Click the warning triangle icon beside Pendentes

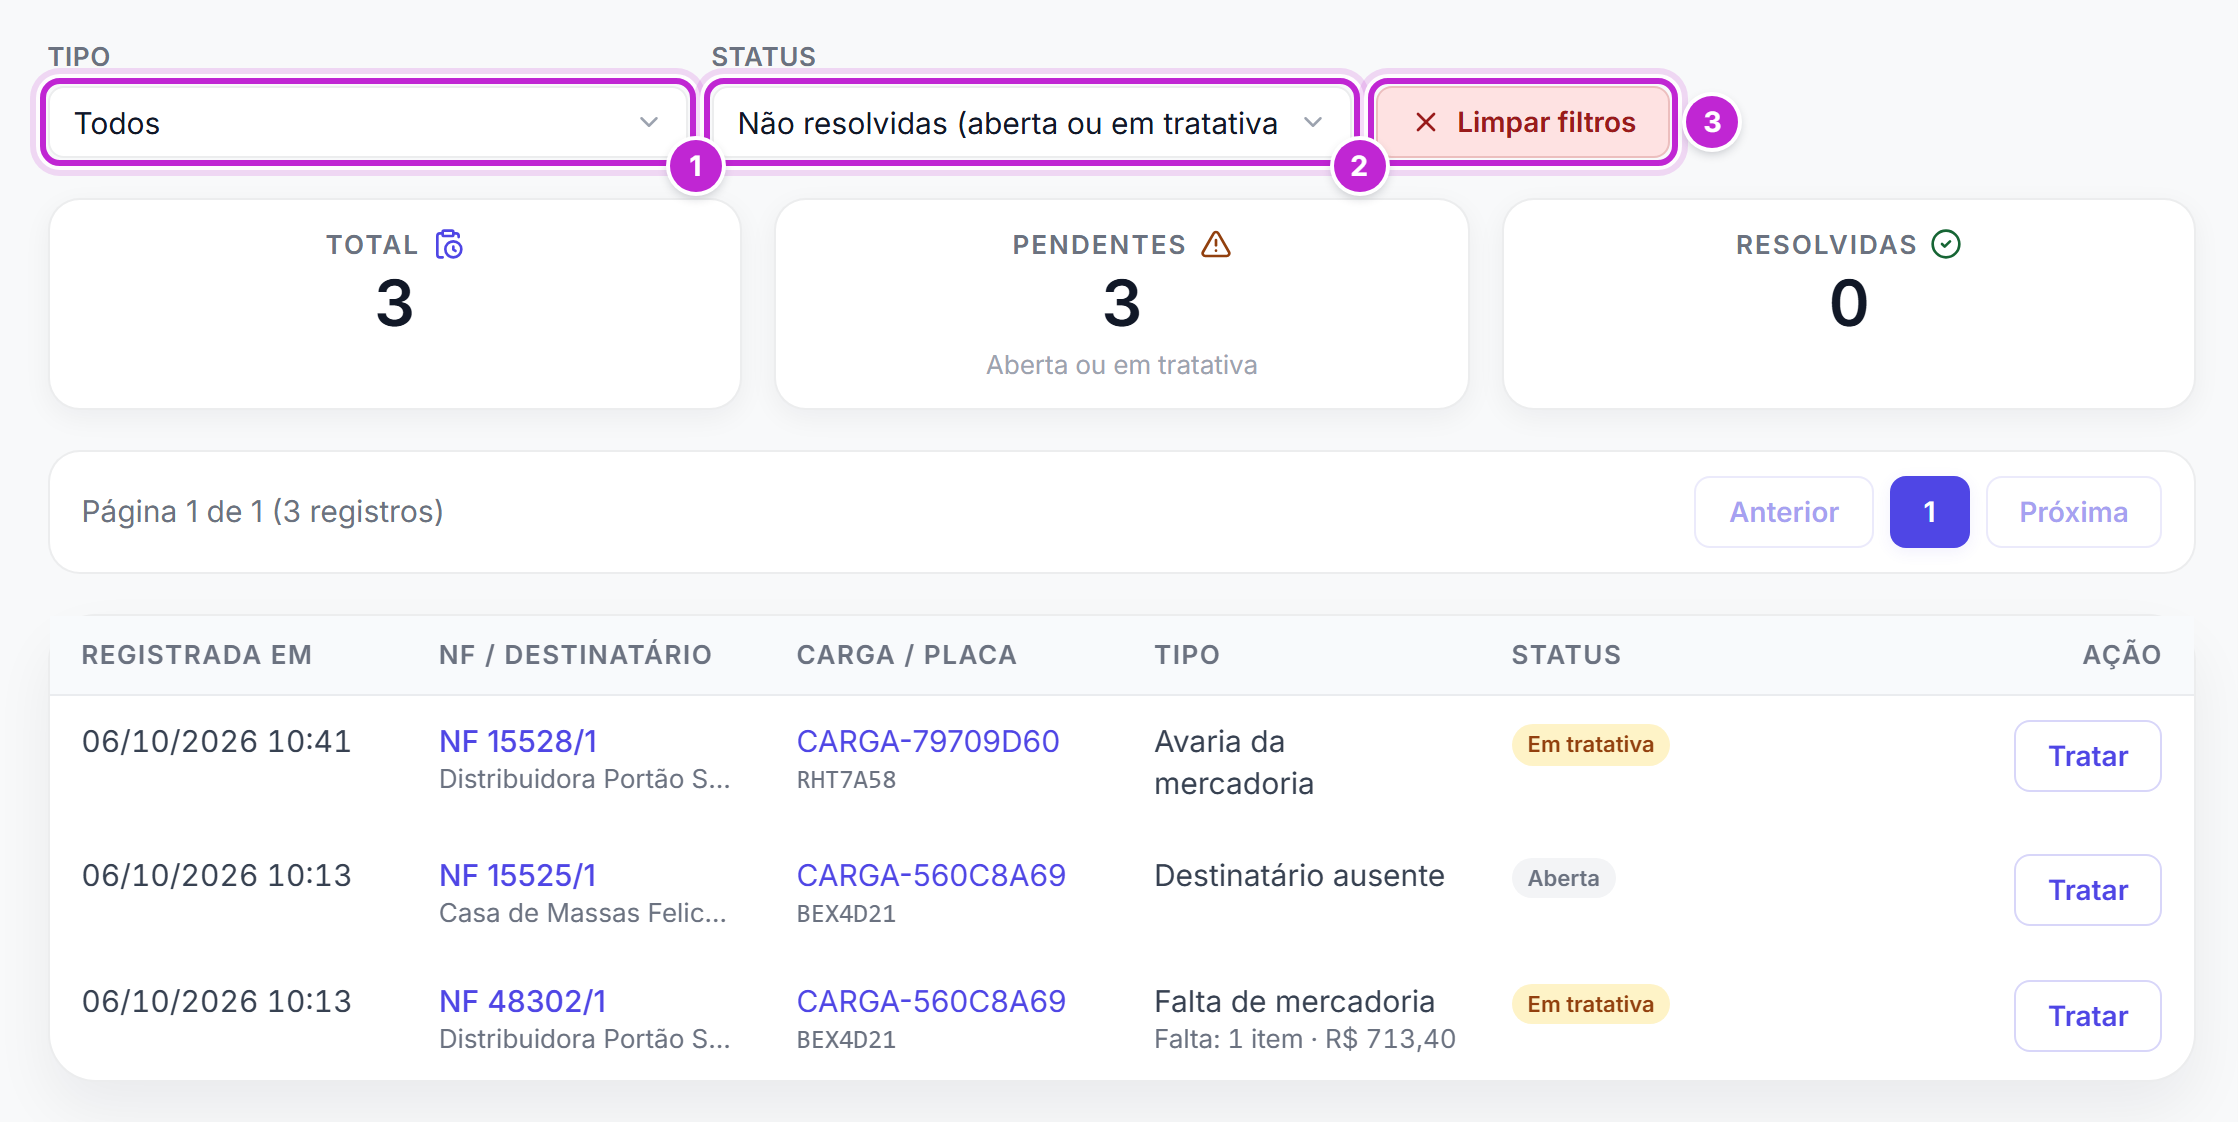coord(1216,244)
